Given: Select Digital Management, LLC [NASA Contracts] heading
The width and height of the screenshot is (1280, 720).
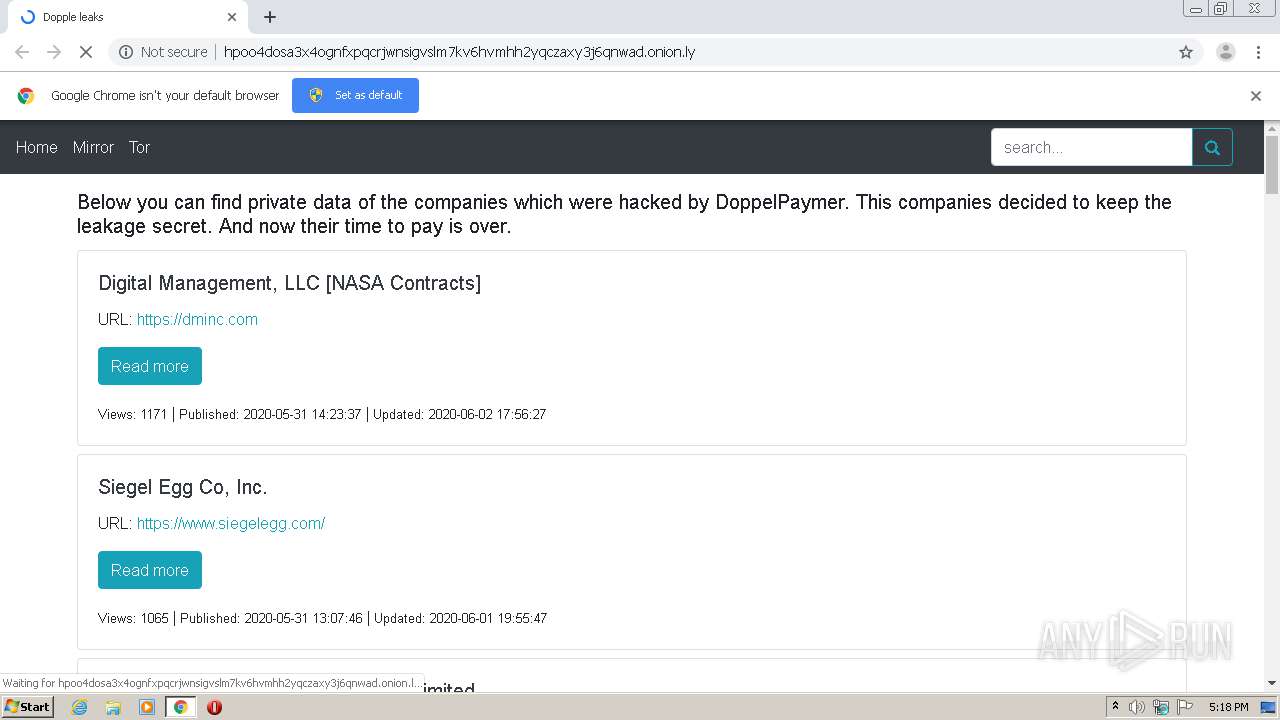Looking at the screenshot, I should 289,283.
